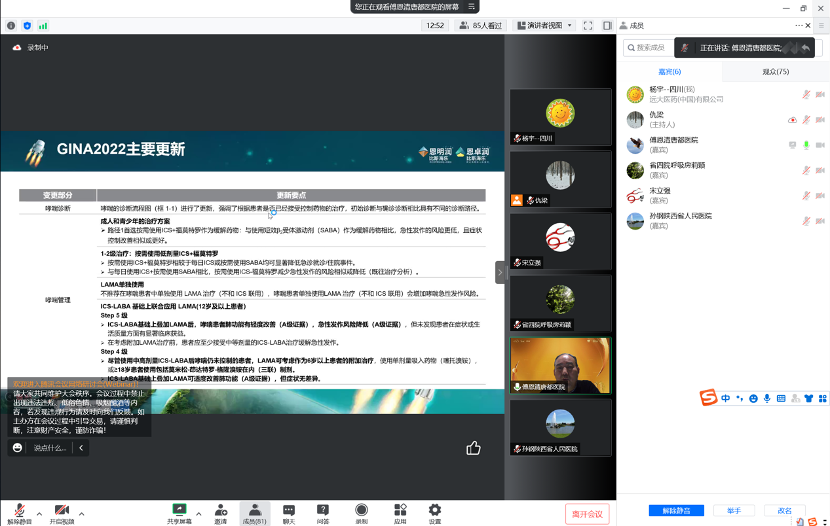Open meeting settings gear
830x526 pixels.
(x=435, y=510)
